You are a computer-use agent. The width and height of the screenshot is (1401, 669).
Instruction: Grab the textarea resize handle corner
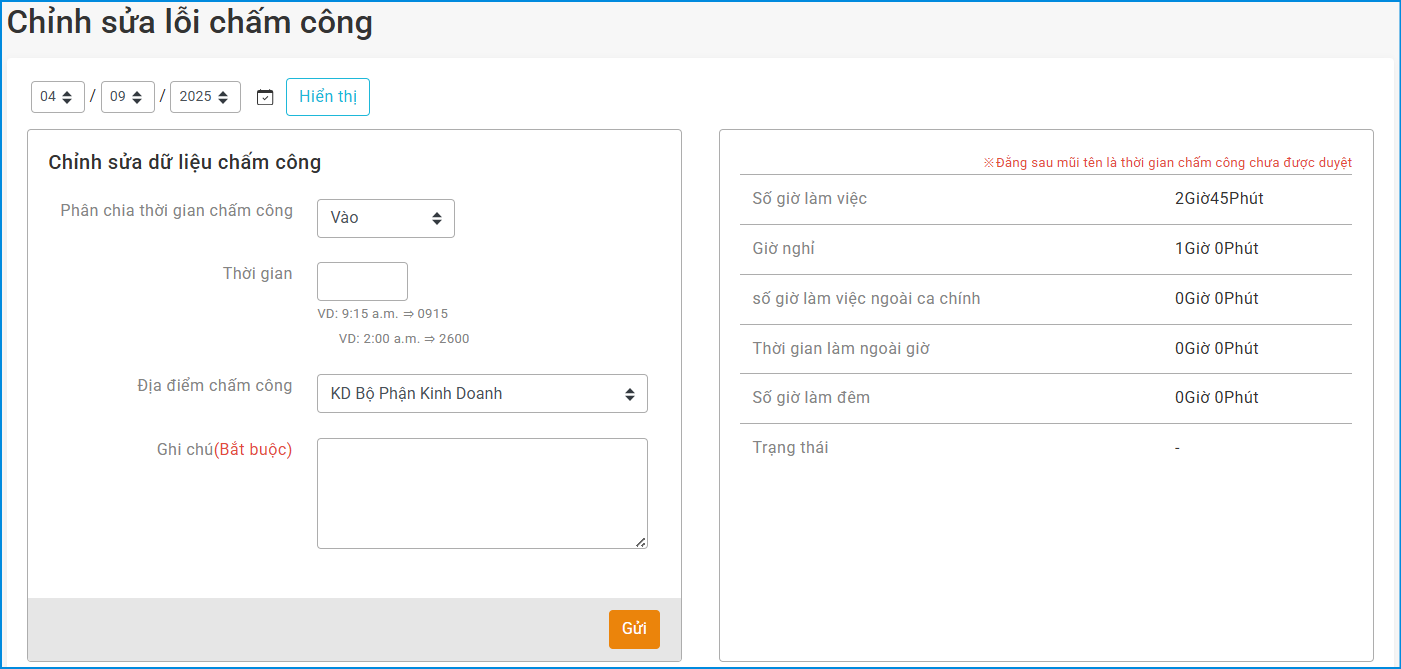click(641, 542)
